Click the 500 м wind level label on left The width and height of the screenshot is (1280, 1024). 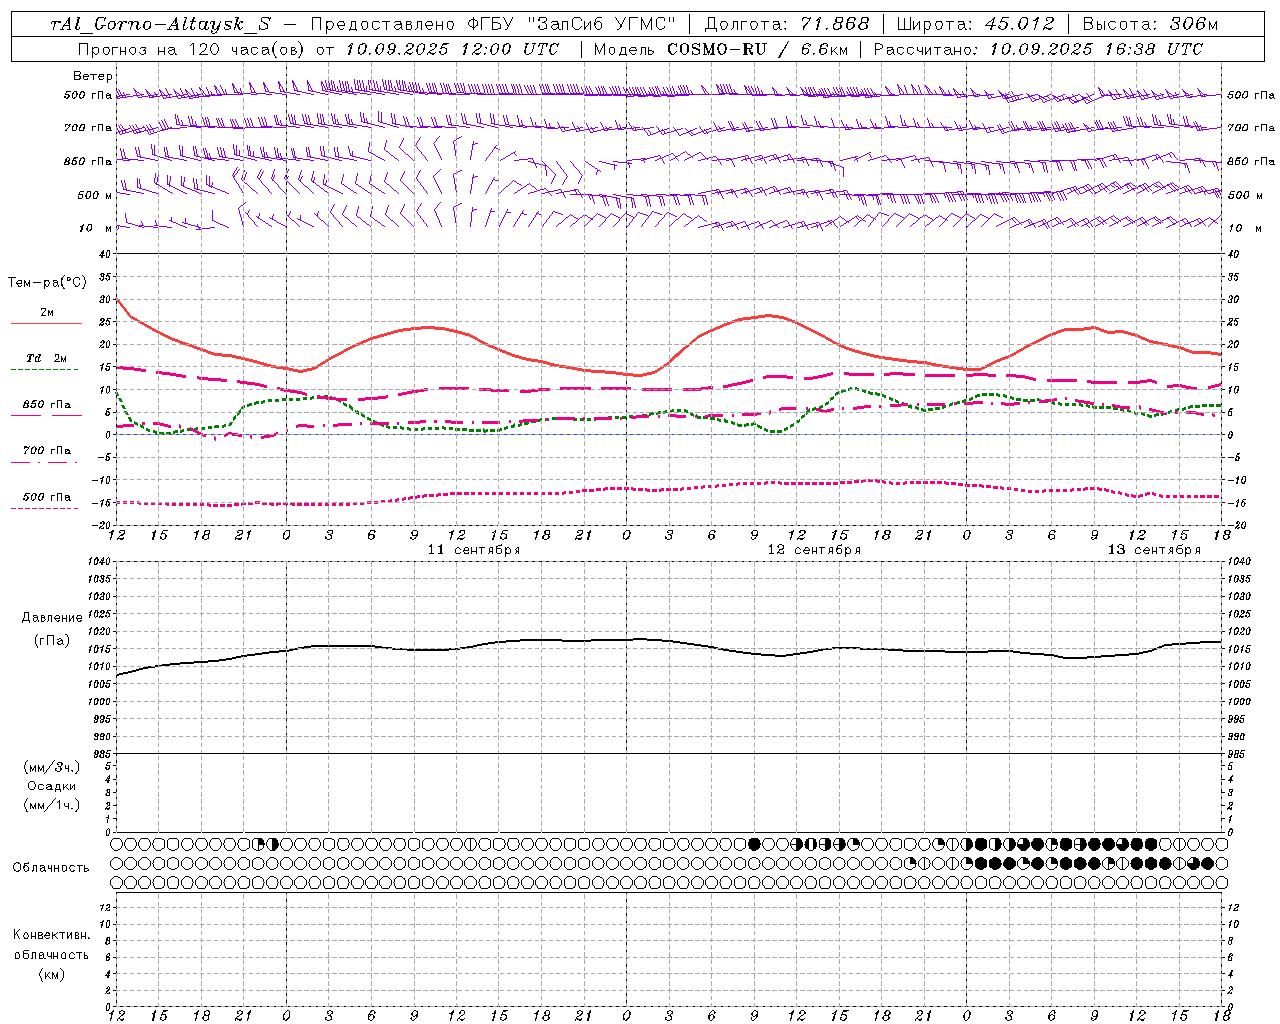tap(95, 195)
